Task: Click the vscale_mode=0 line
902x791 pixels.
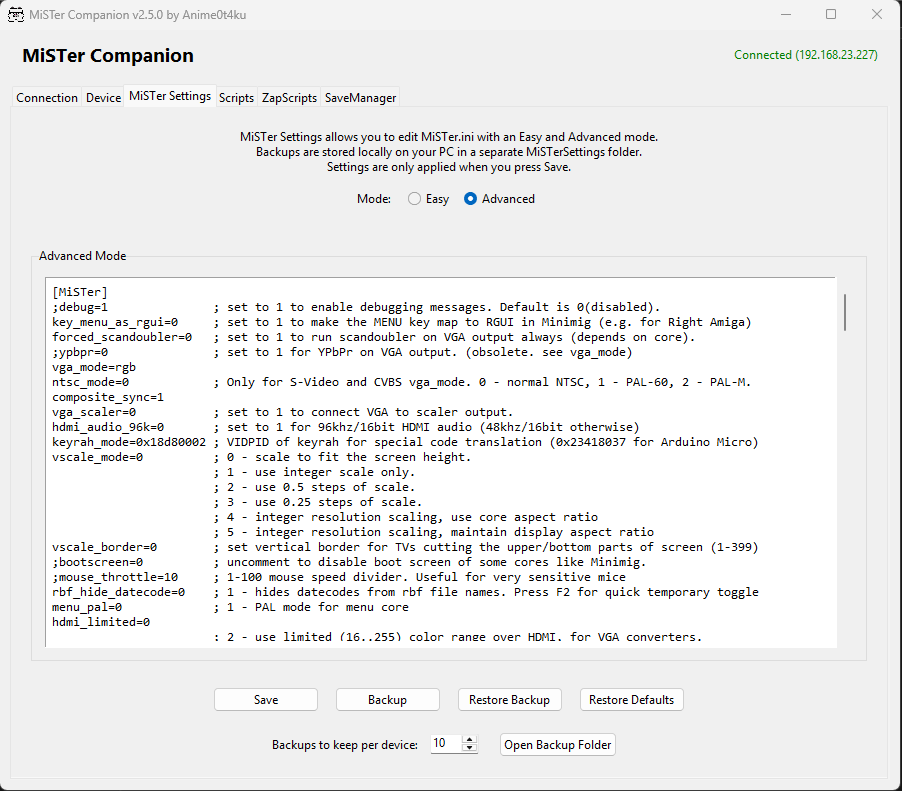Action: [97, 457]
